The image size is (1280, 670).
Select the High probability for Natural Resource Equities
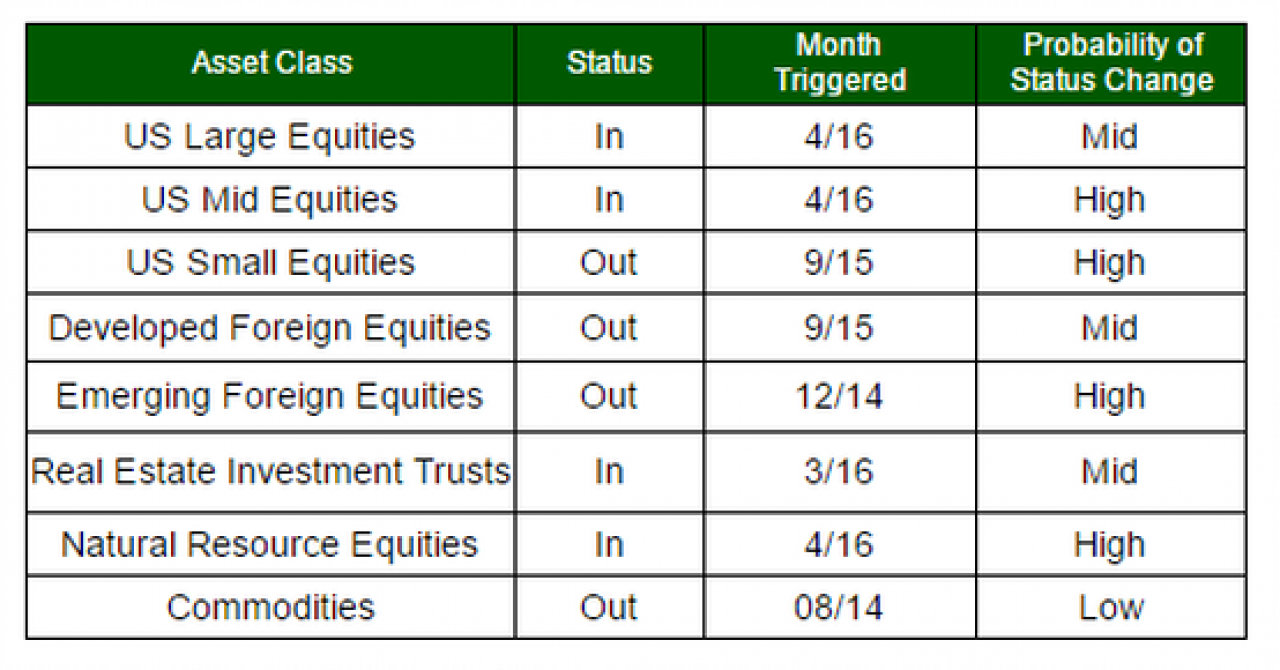[x=1110, y=545]
